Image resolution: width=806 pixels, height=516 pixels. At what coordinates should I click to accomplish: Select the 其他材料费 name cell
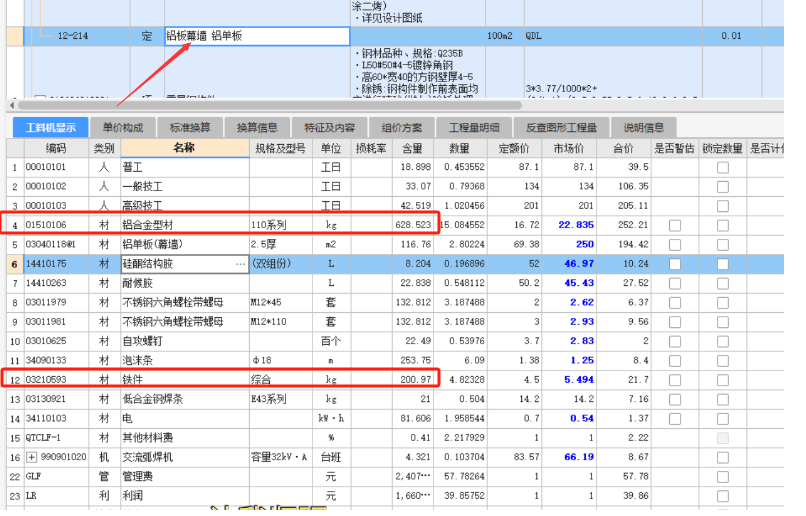coord(185,438)
